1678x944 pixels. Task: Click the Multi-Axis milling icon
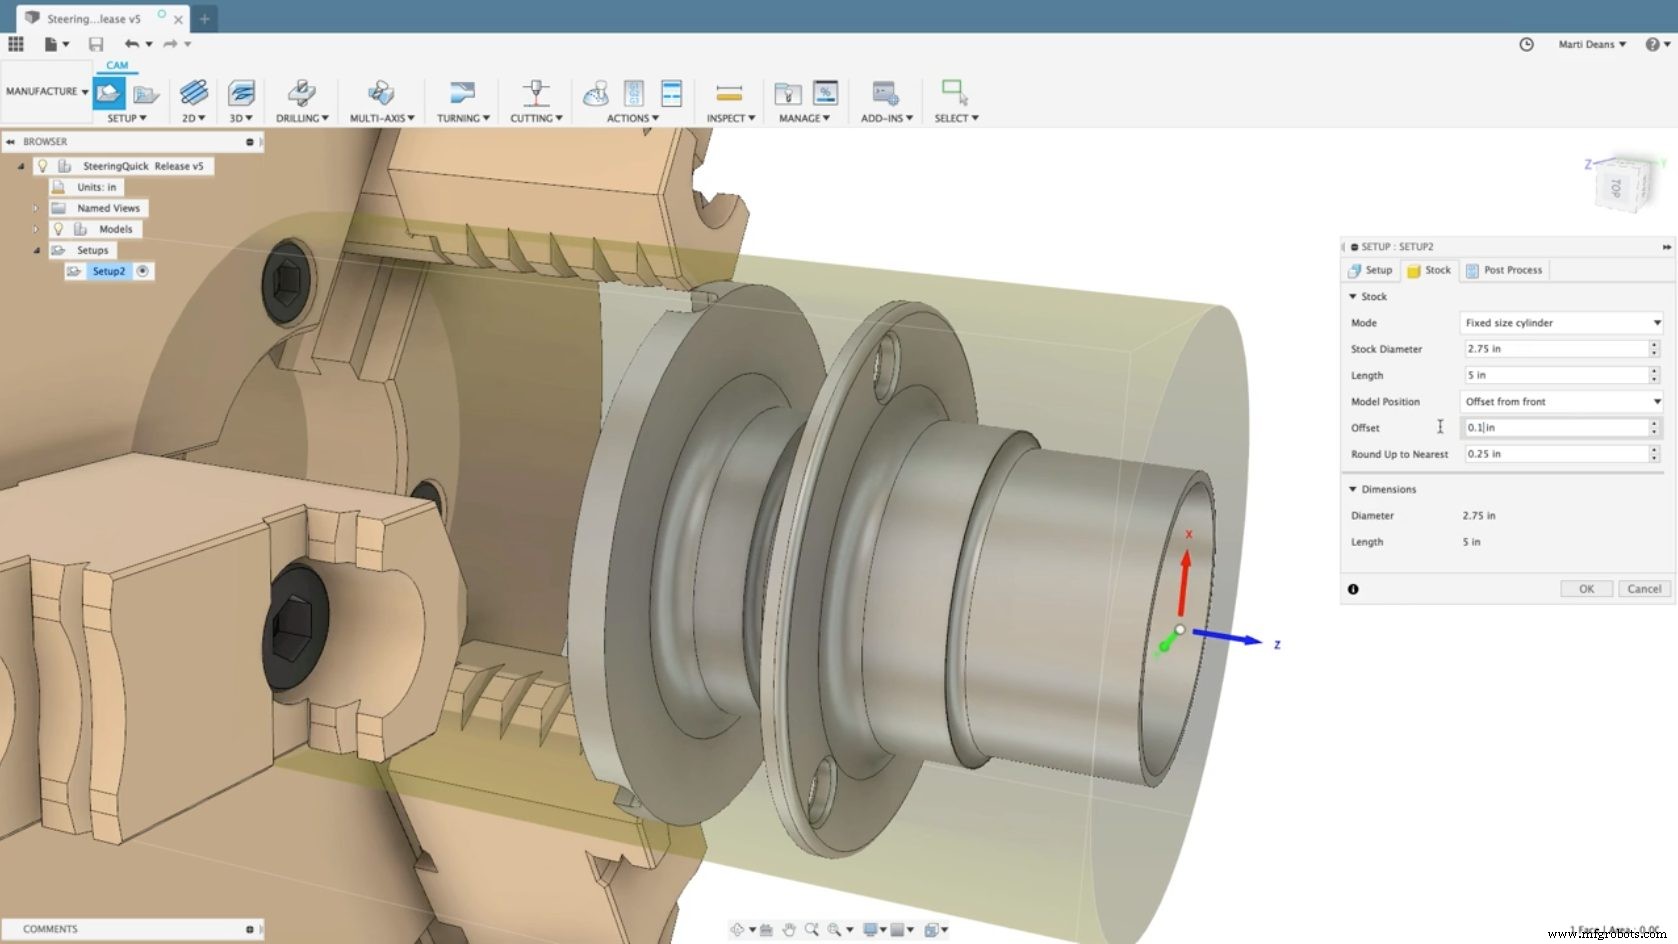pyautogui.click(x=380, y=93)
